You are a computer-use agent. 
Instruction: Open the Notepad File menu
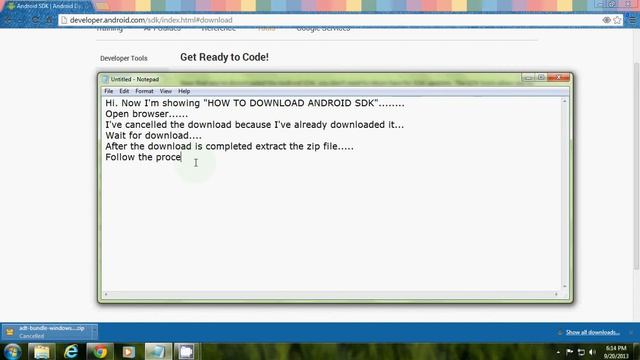(109, 91)
